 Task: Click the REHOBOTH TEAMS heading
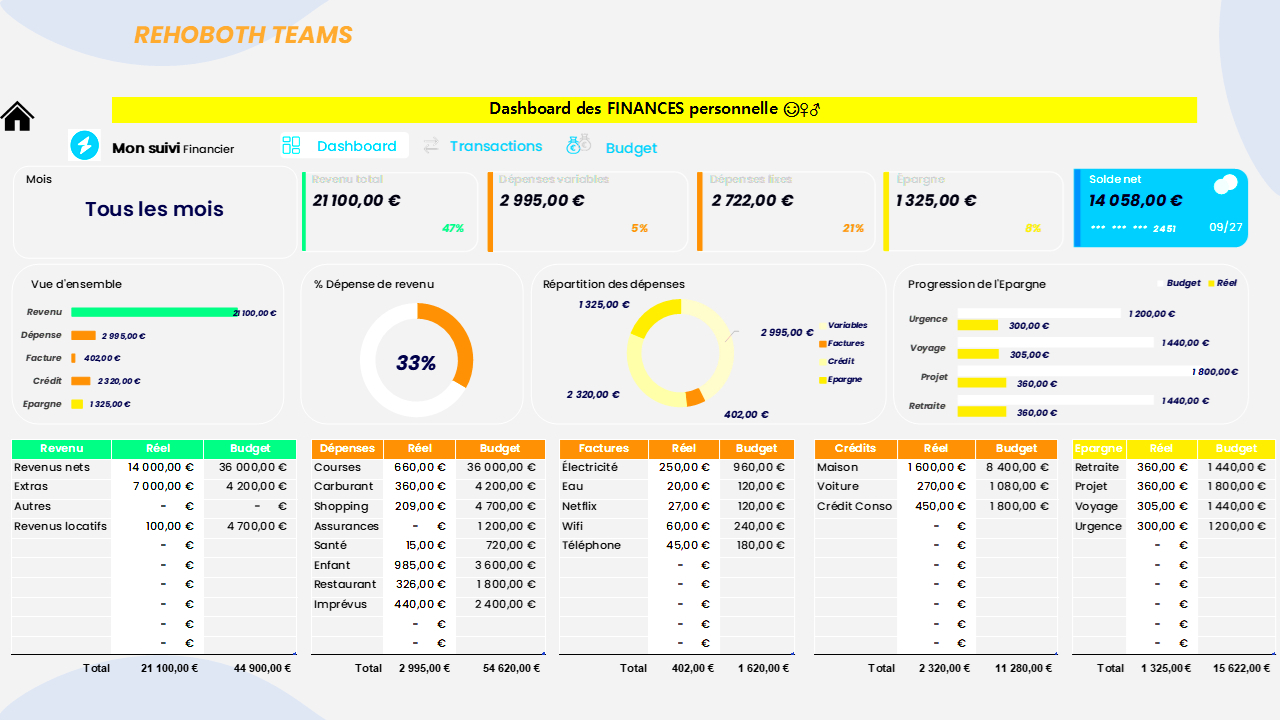pos(243,35)
